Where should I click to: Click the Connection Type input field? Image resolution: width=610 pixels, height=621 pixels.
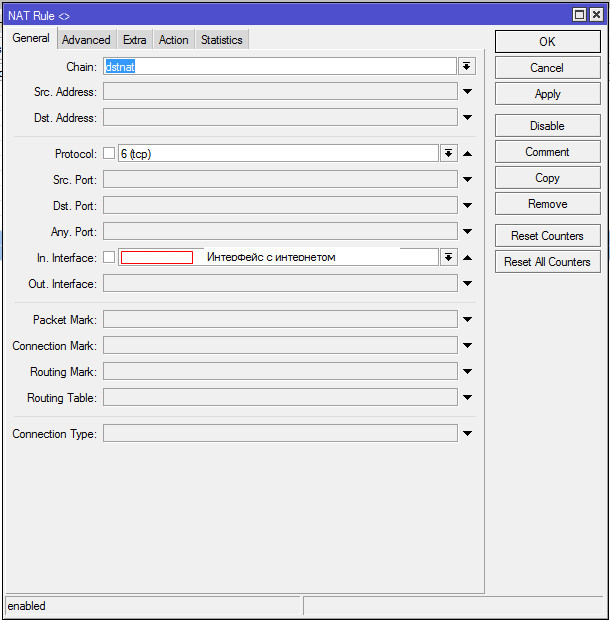[x=280, y=433]
